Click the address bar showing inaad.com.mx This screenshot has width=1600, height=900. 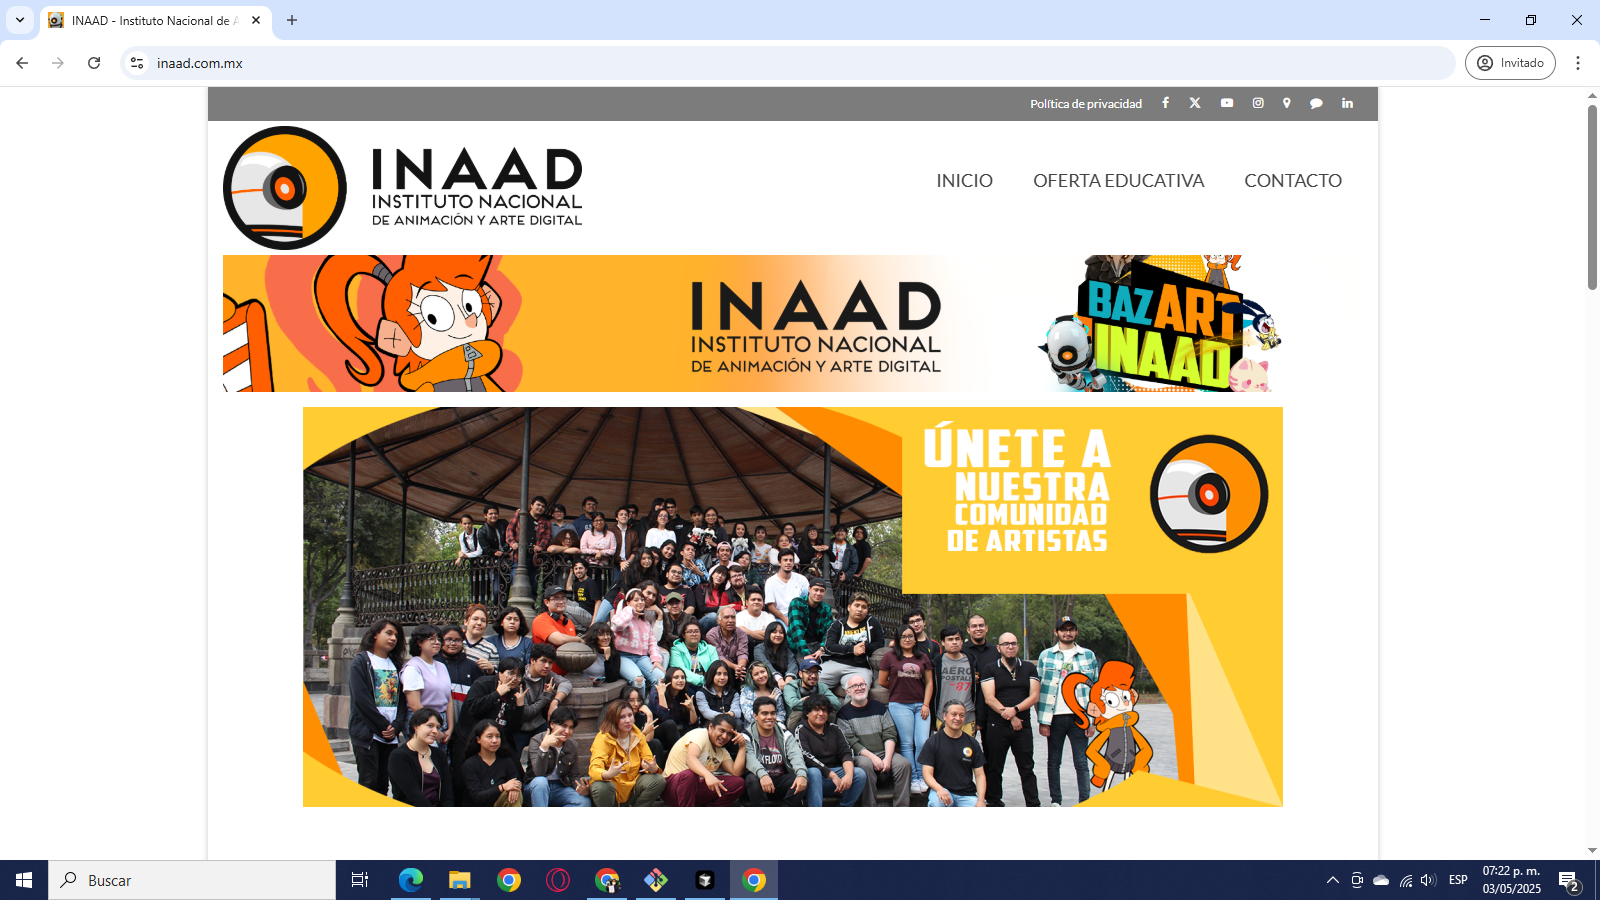click(x=788, y=63)
